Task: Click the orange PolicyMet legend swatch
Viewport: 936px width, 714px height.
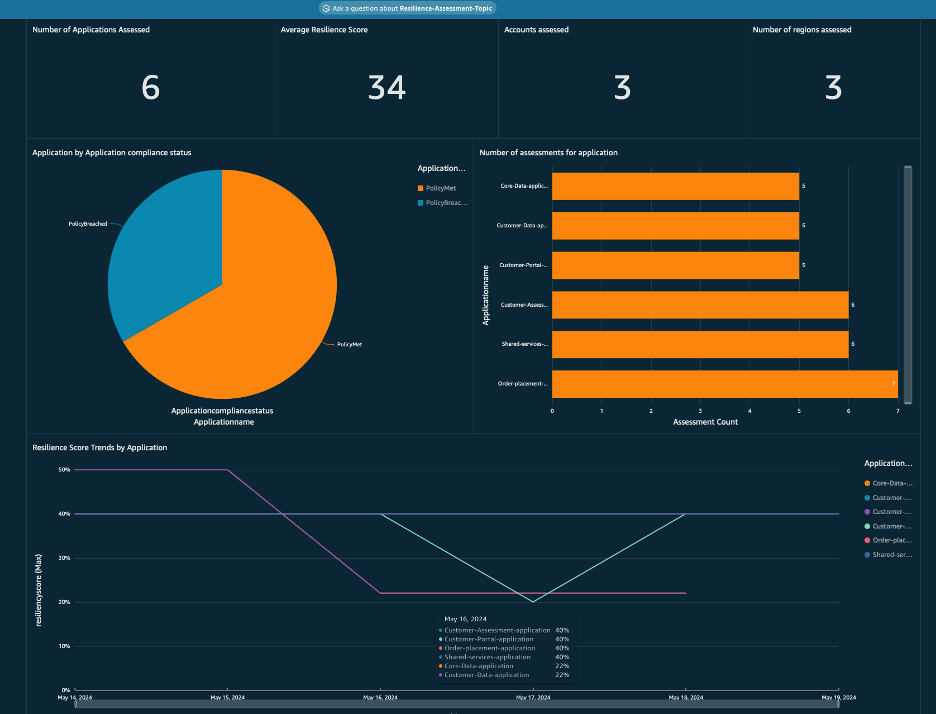Action: (x=422, y=186)
